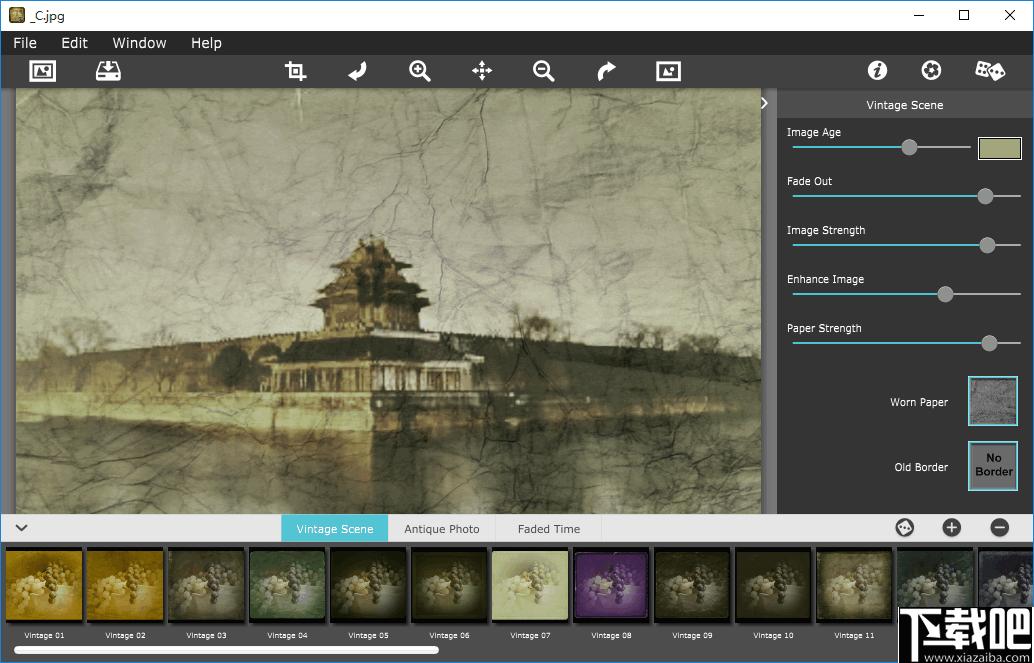Image resolution: width=1034 pixels, height=663 pixels.
Task: Activate the pan move arrows tool
Action: (x=482, y=71)
